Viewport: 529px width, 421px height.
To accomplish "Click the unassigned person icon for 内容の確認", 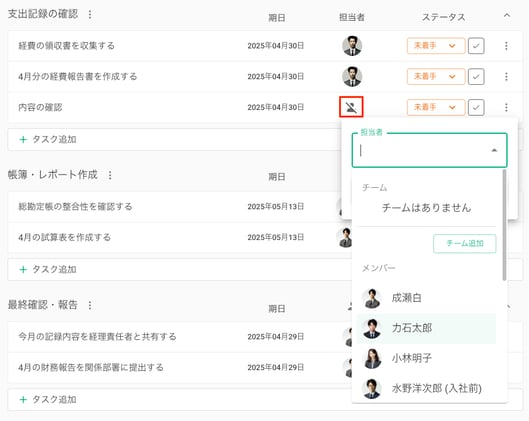I will coord(351,107).
